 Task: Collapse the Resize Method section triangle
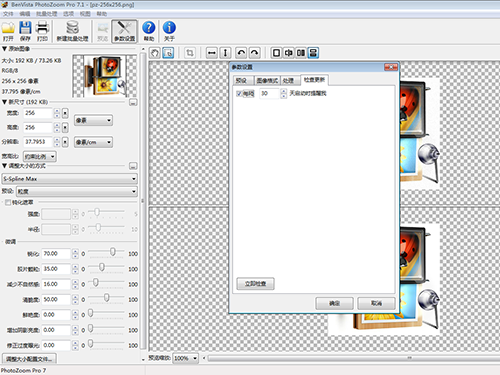pyautogui.click(x=4, y=166)
